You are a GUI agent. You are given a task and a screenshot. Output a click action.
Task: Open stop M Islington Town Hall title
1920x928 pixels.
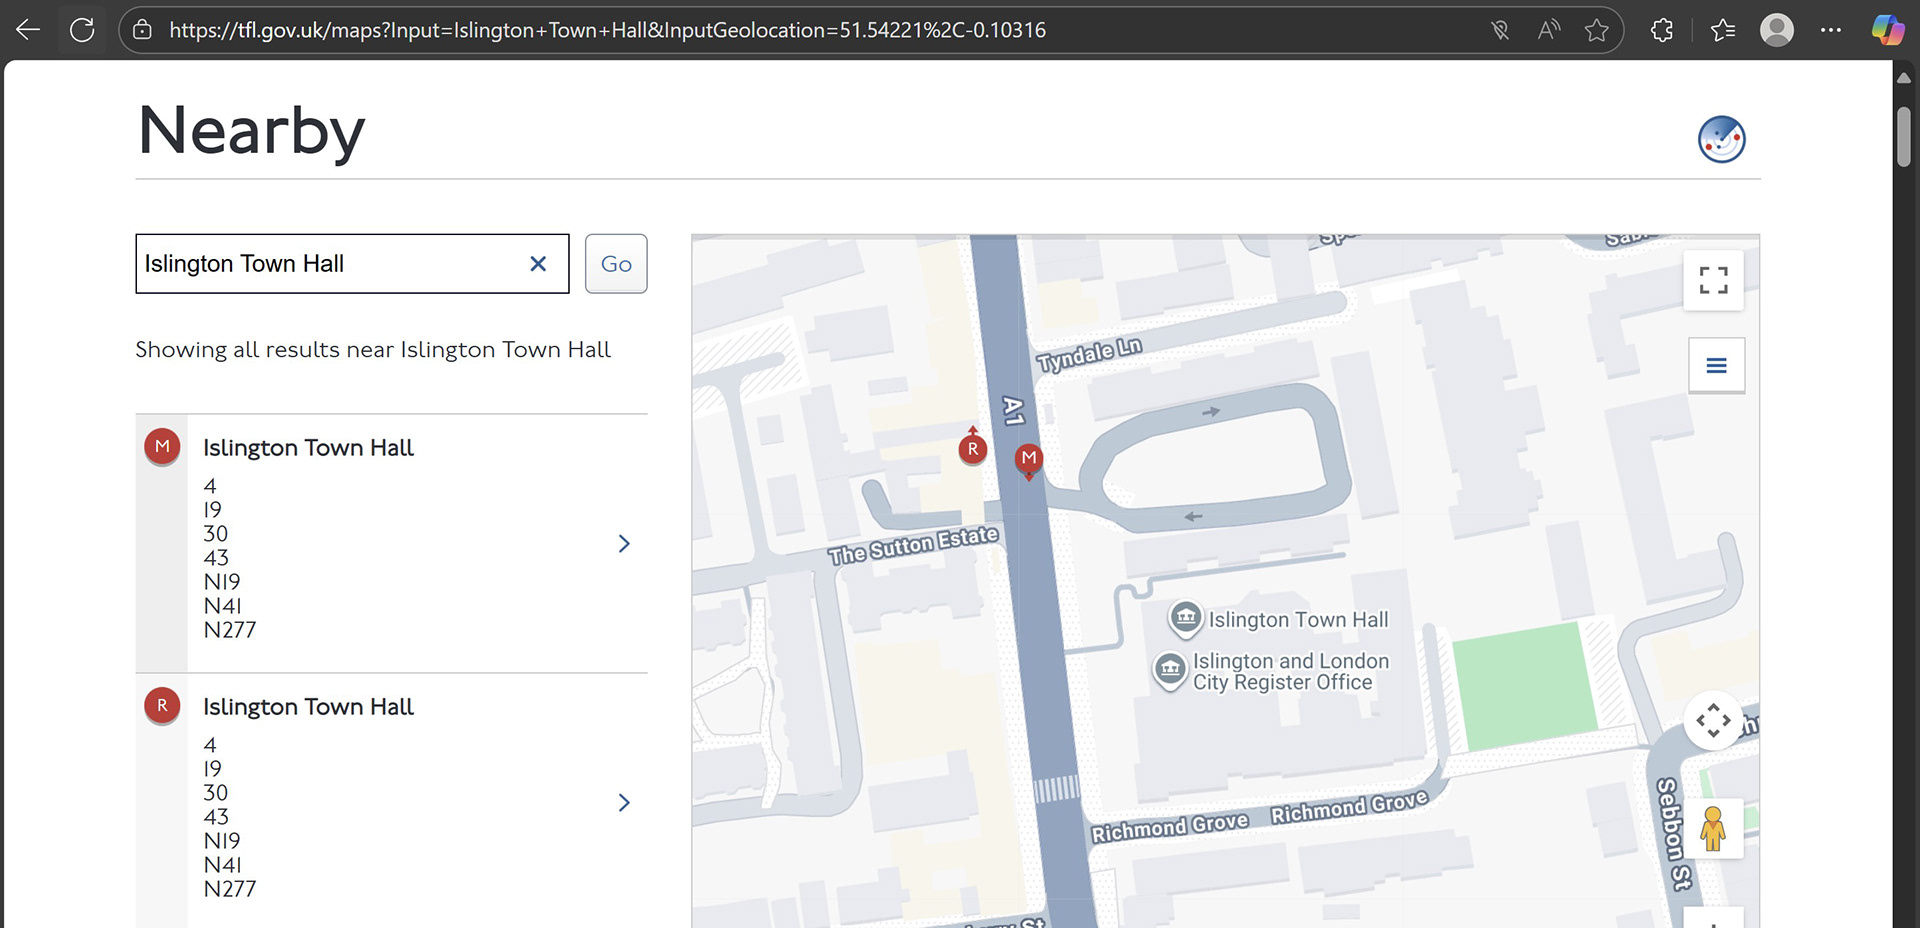(308, 448)
